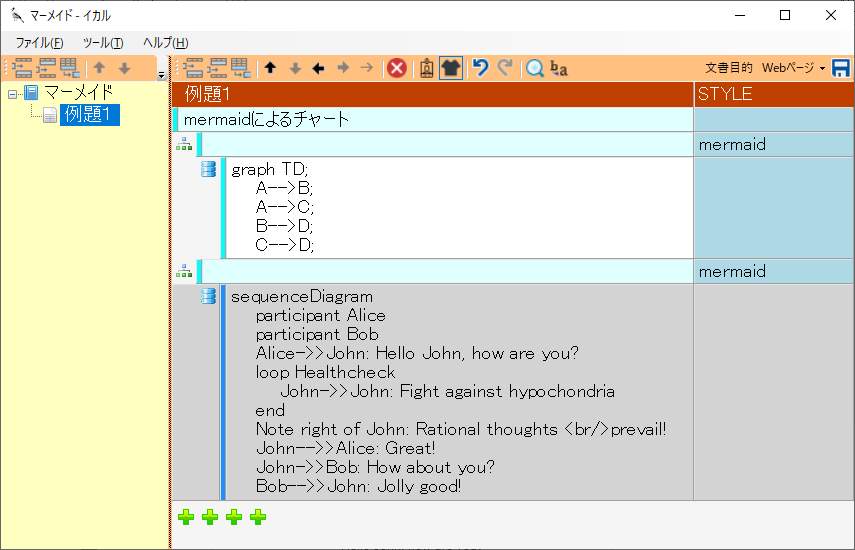This screenshot has height=550, width=855.
Task: Click the red delete X icon
Action: pyautogui.click(x=397, y=68)
